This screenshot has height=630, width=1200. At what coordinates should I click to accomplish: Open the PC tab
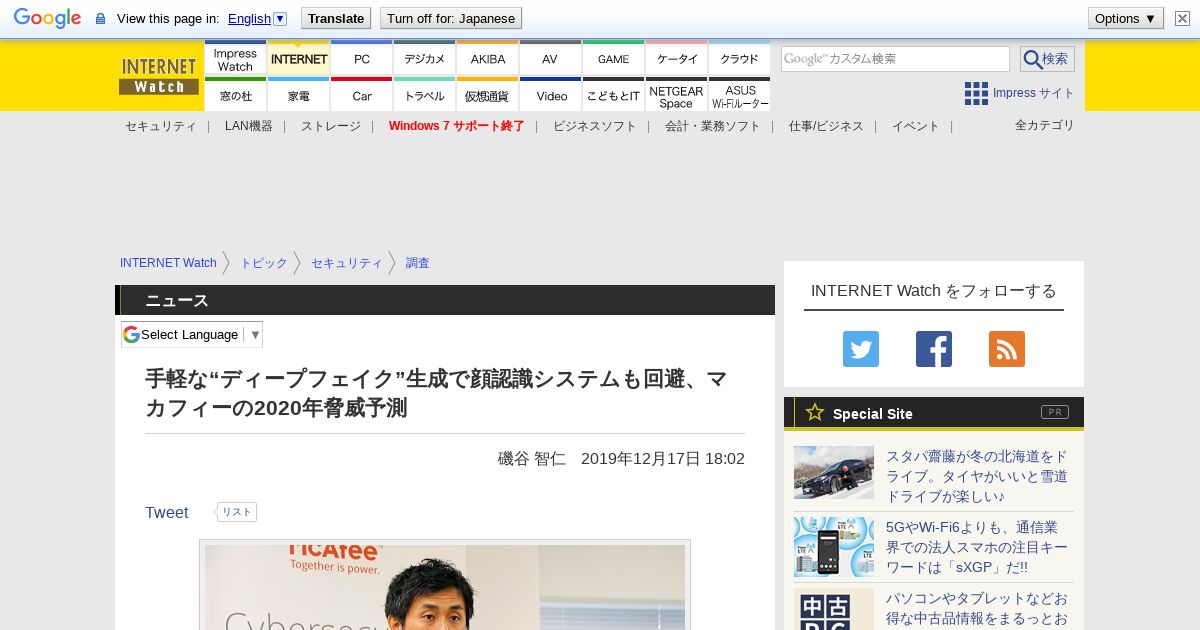click(x=361, y=59)
